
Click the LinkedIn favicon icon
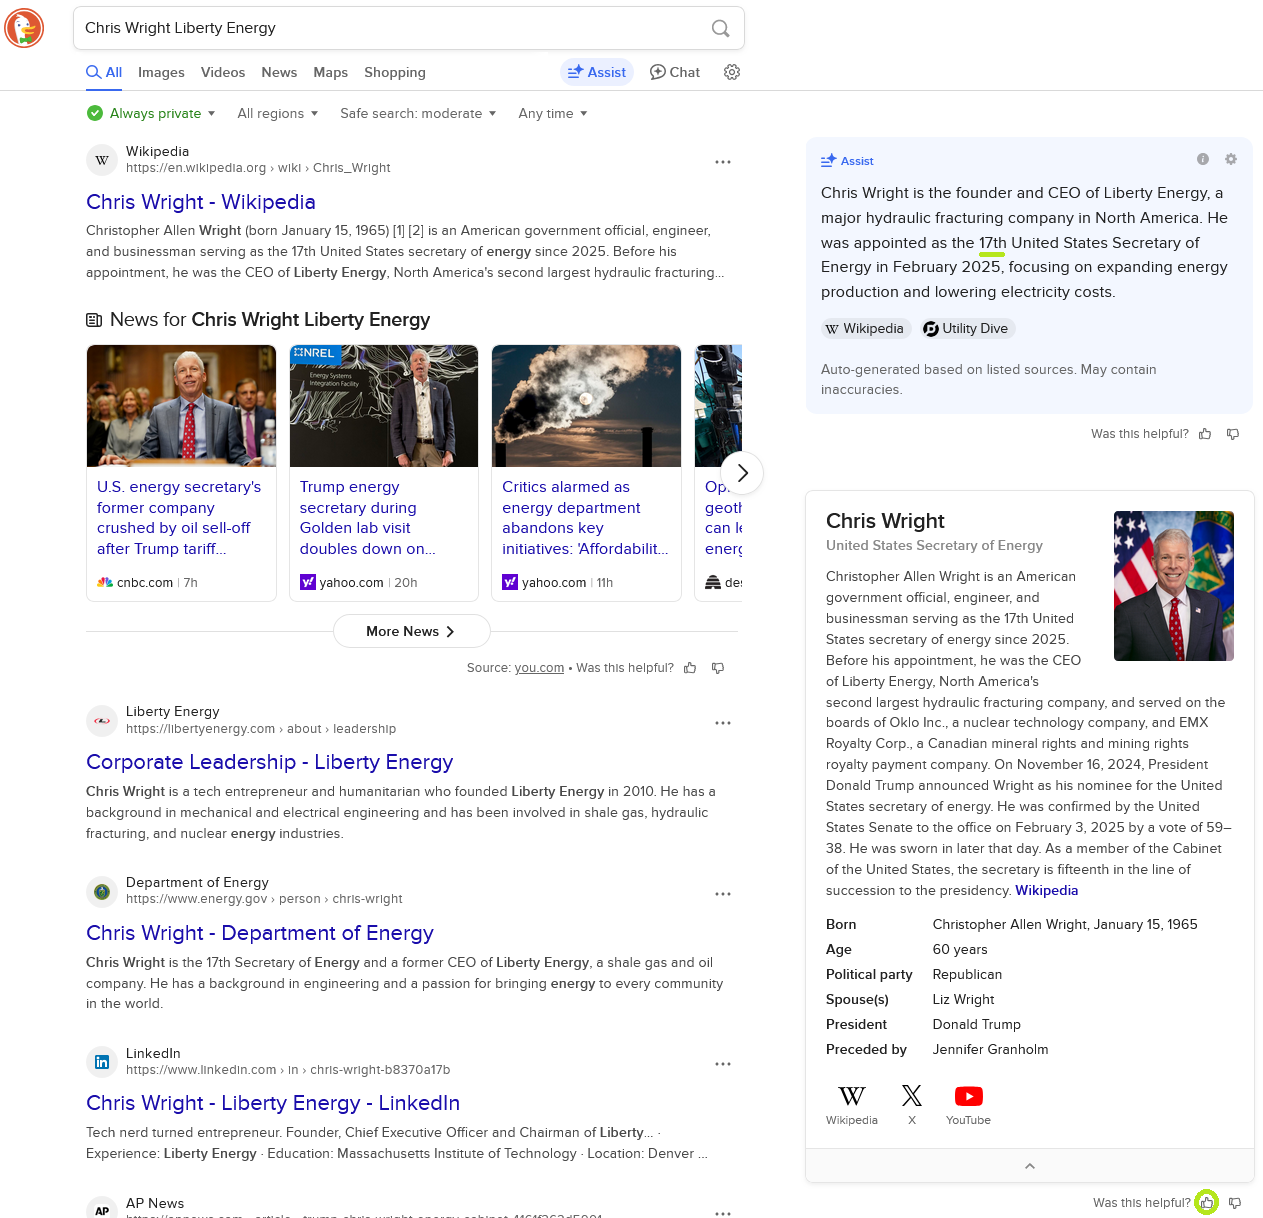[x=102, y=1062]
